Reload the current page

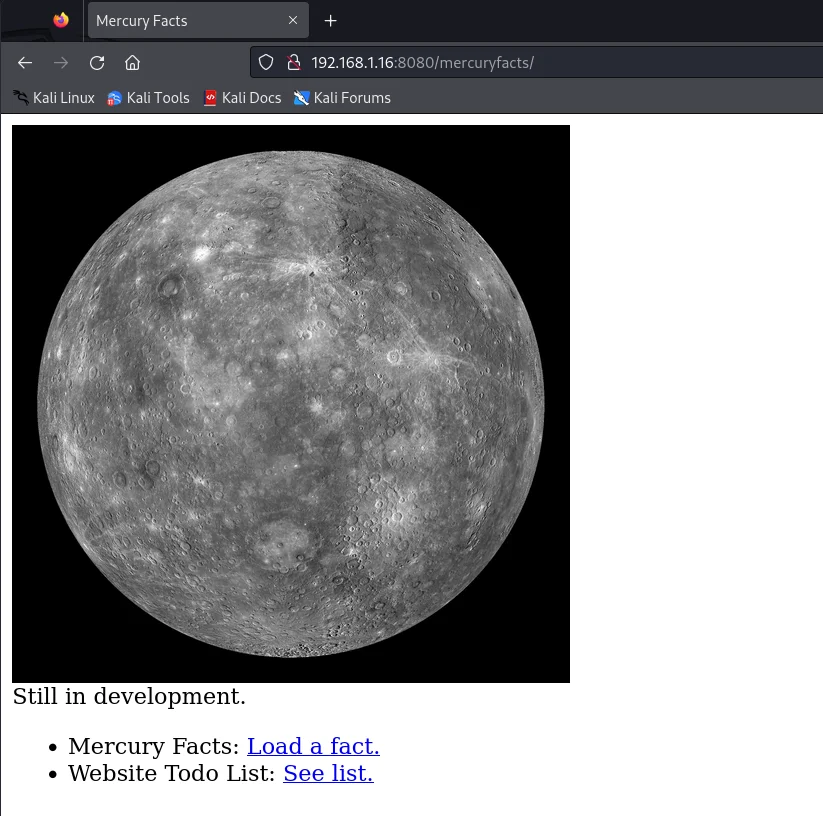pos(97,63)
